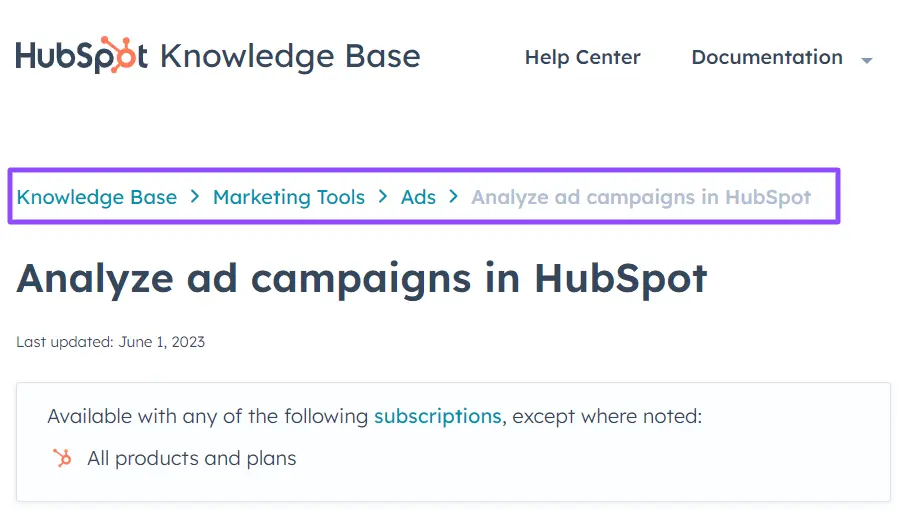Click the Knowledge Base title beside the logo
The width and height of the screenshot is (913, 511).
(290, 56)
